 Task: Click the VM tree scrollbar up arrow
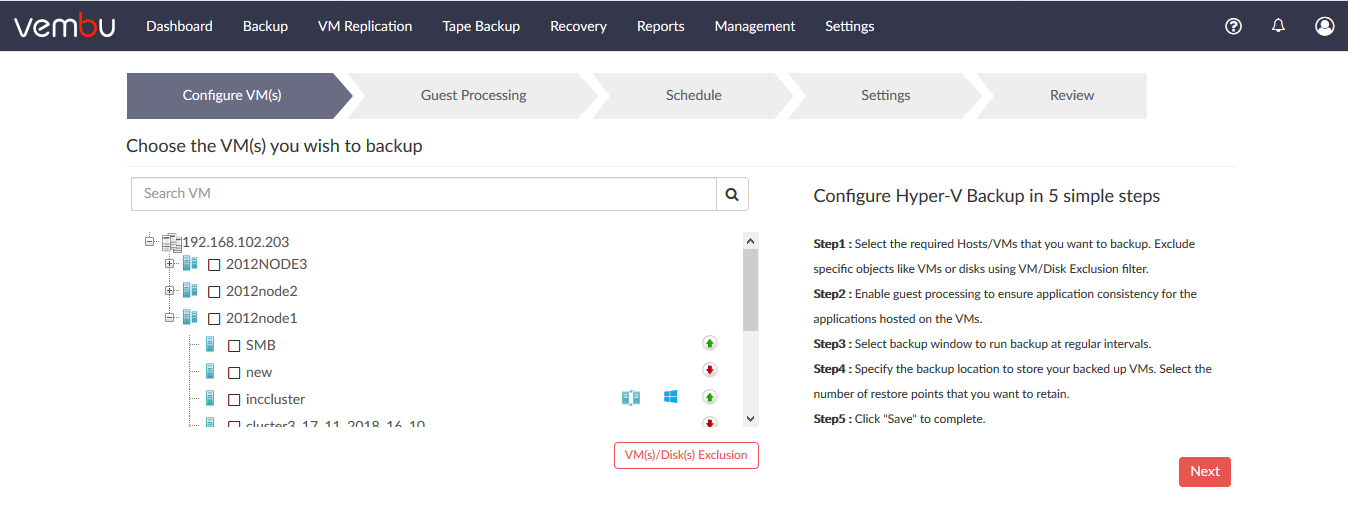(x=751, y=240)
